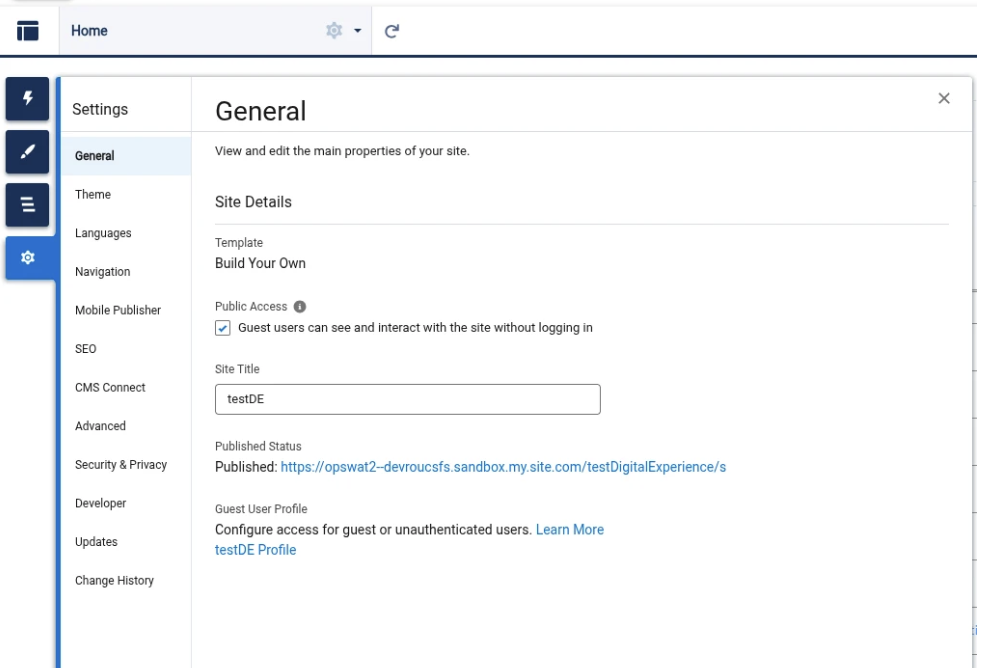Viewport: 984px width, 668px height.
Task: Open the Theme paintbrush panel
Action: tap(28, 151)
